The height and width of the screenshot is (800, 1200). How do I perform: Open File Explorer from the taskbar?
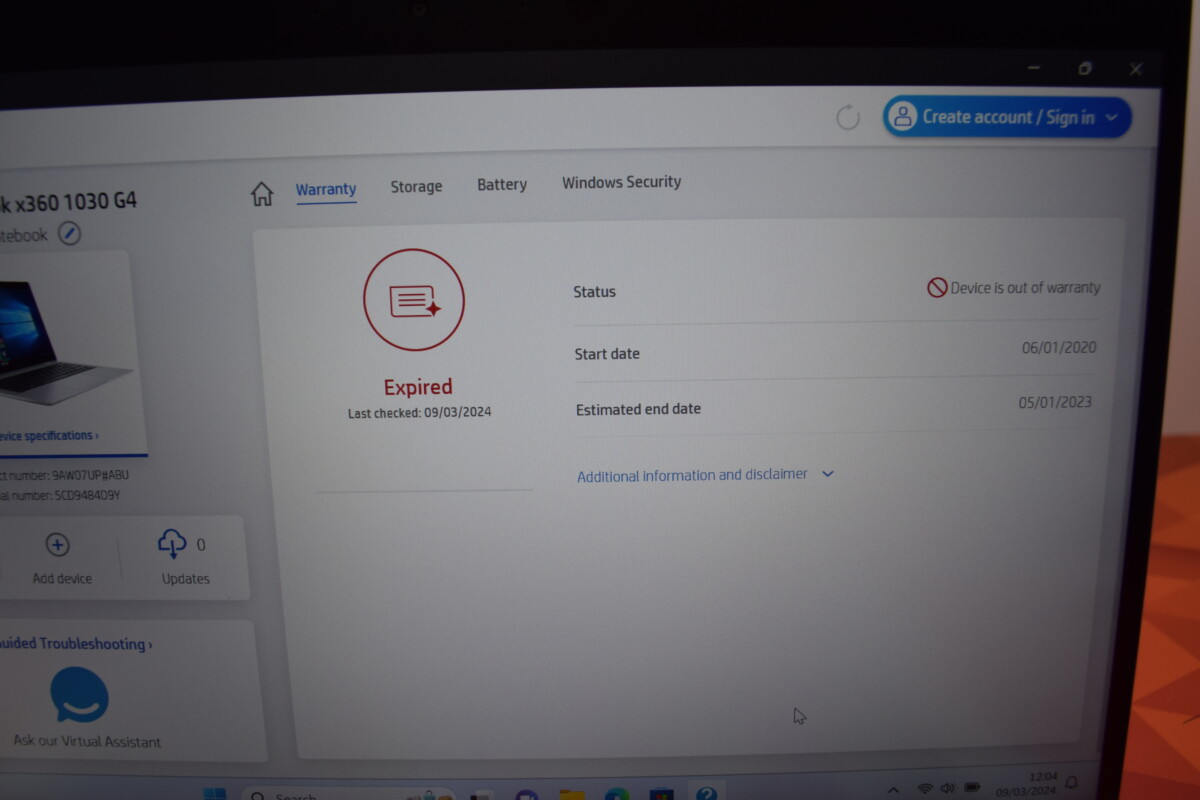(572, 795)
